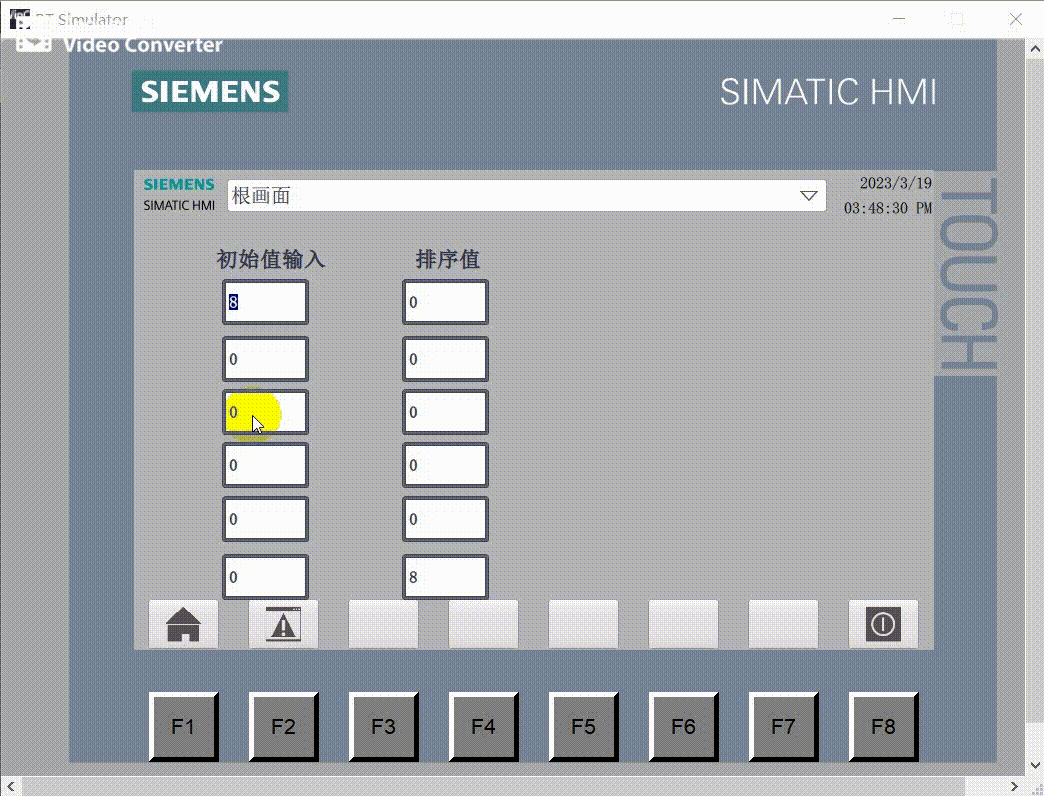This screenshot has height=796, width=1044.
Task: Click the fourth blank softkey in bottom bar
Action: click(x=483, y=624)
